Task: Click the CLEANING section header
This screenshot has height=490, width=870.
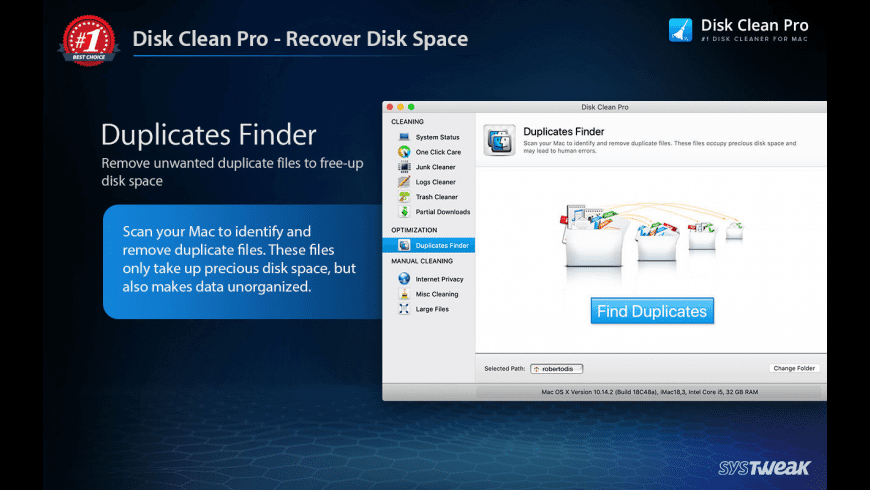Action: (x=407, y=122)
